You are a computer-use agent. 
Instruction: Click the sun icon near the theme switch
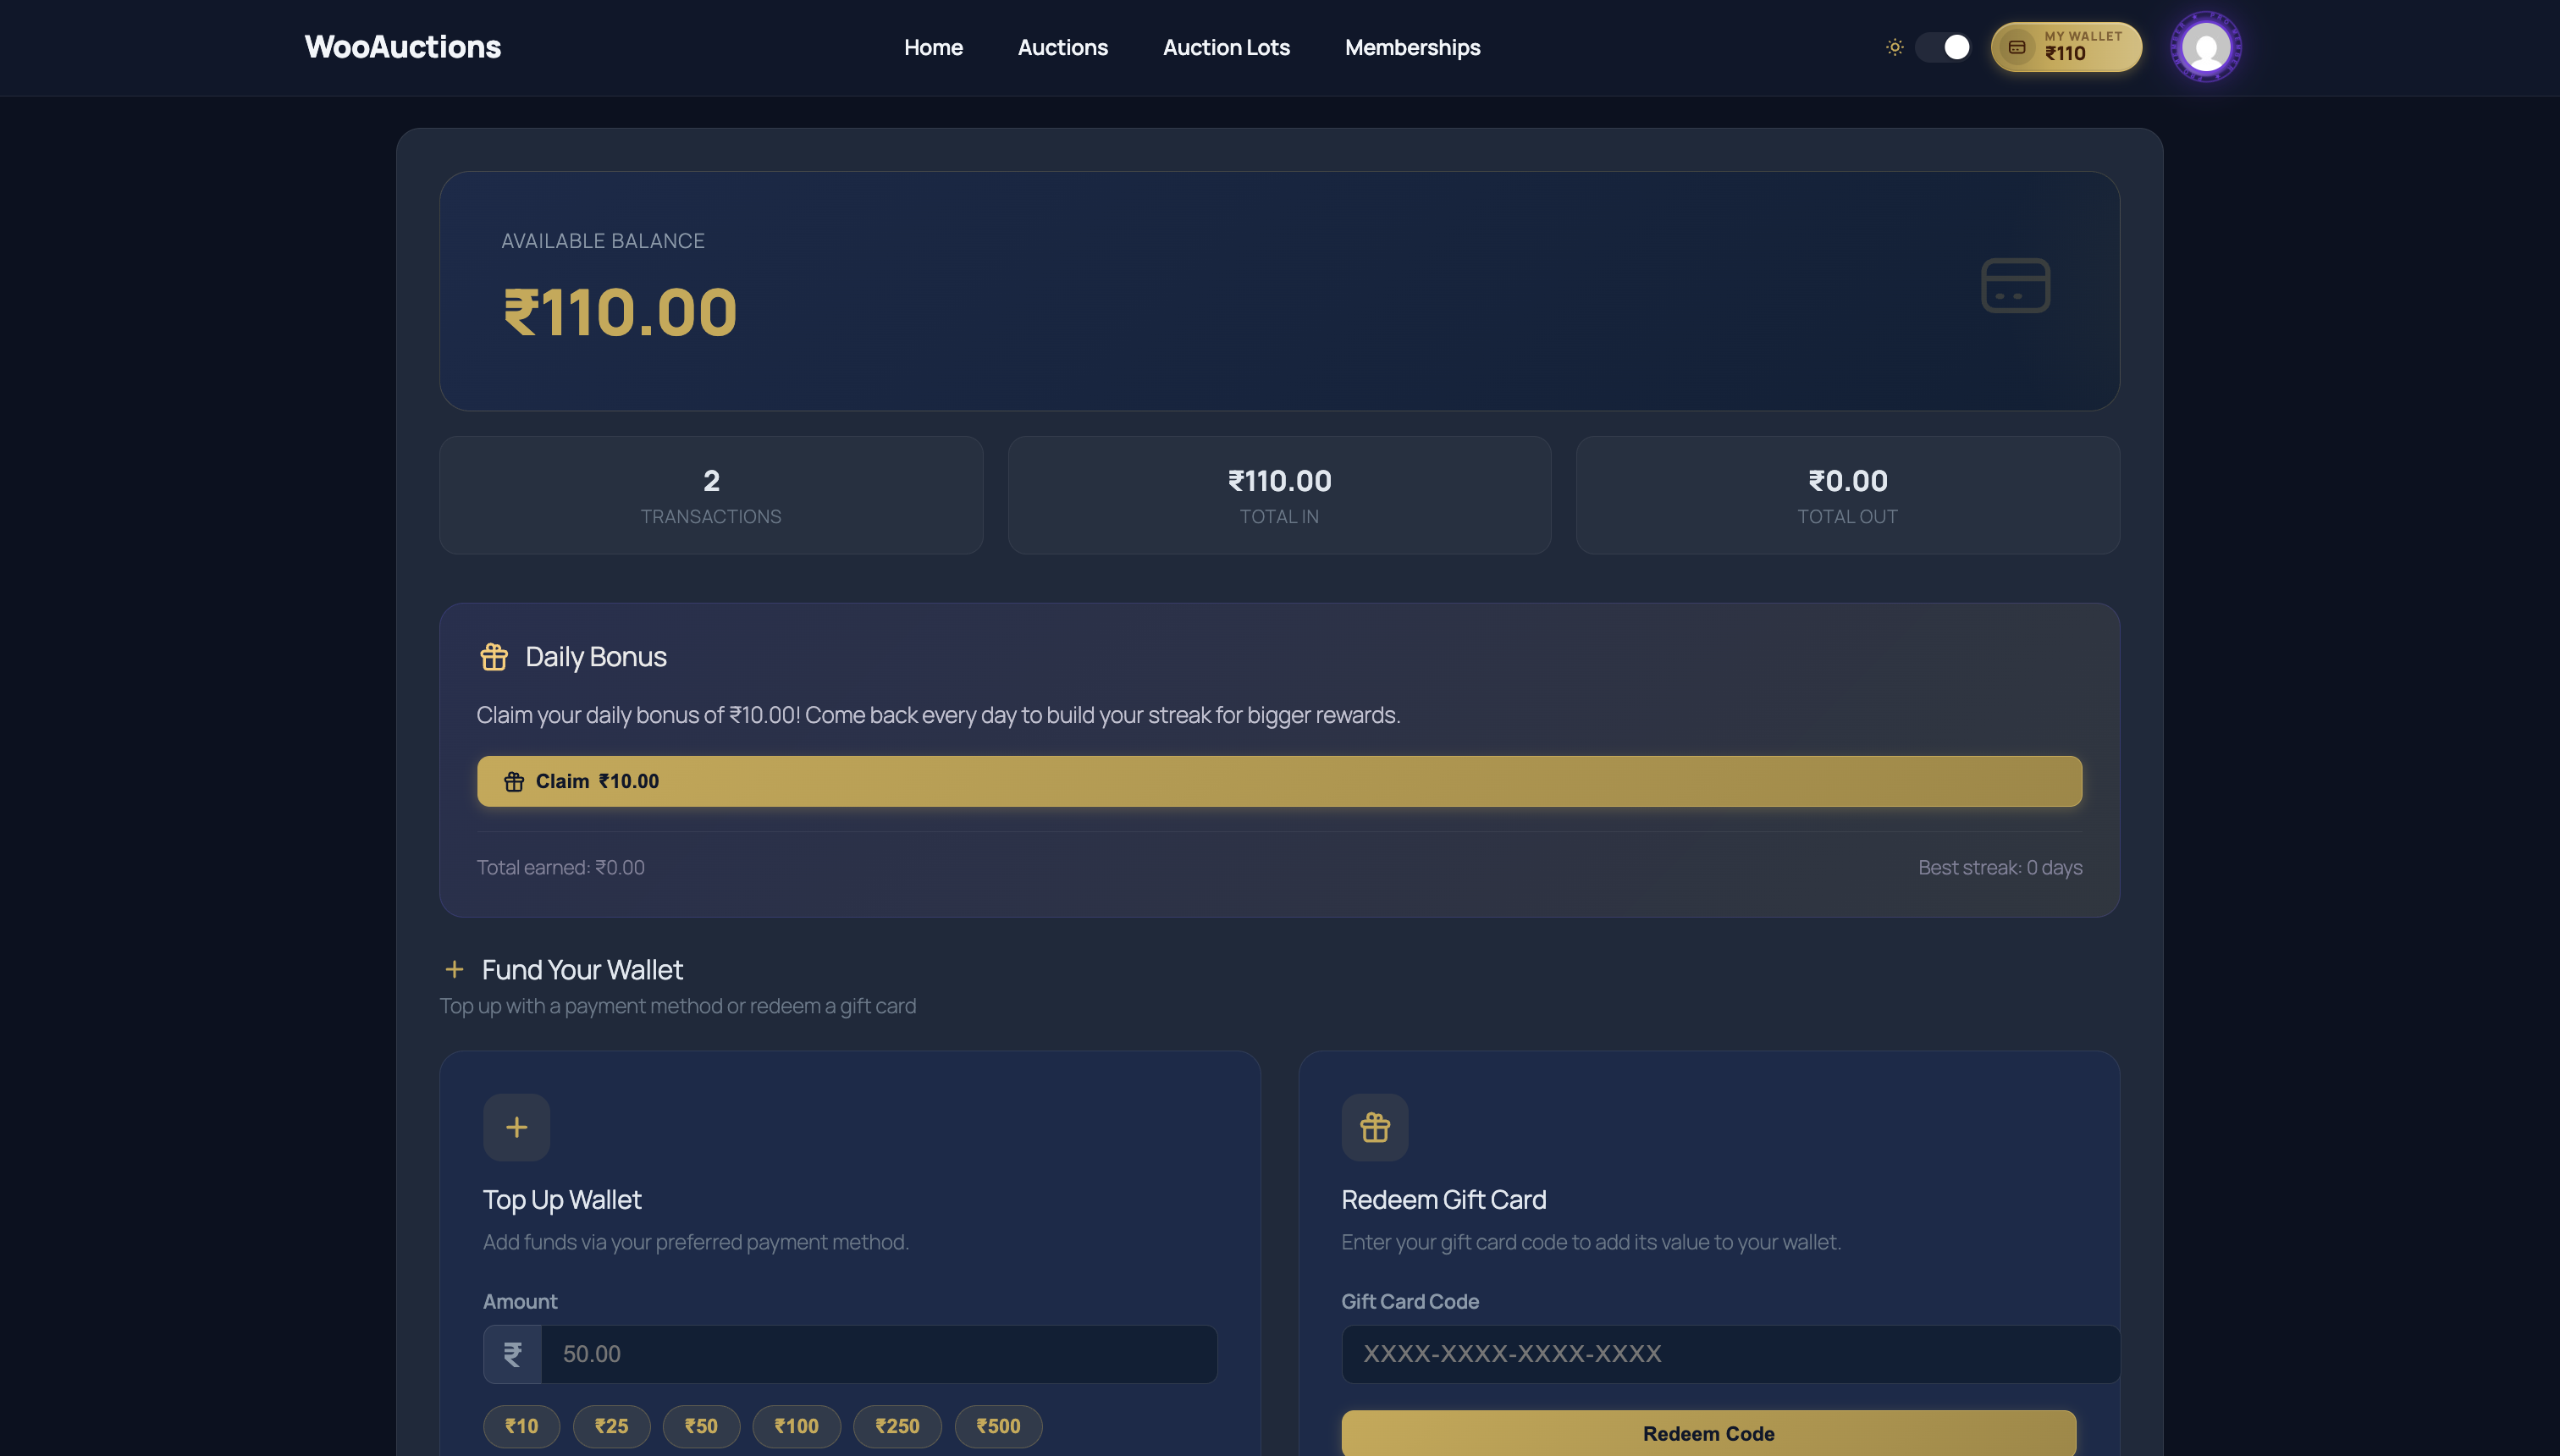(1893, 46)
